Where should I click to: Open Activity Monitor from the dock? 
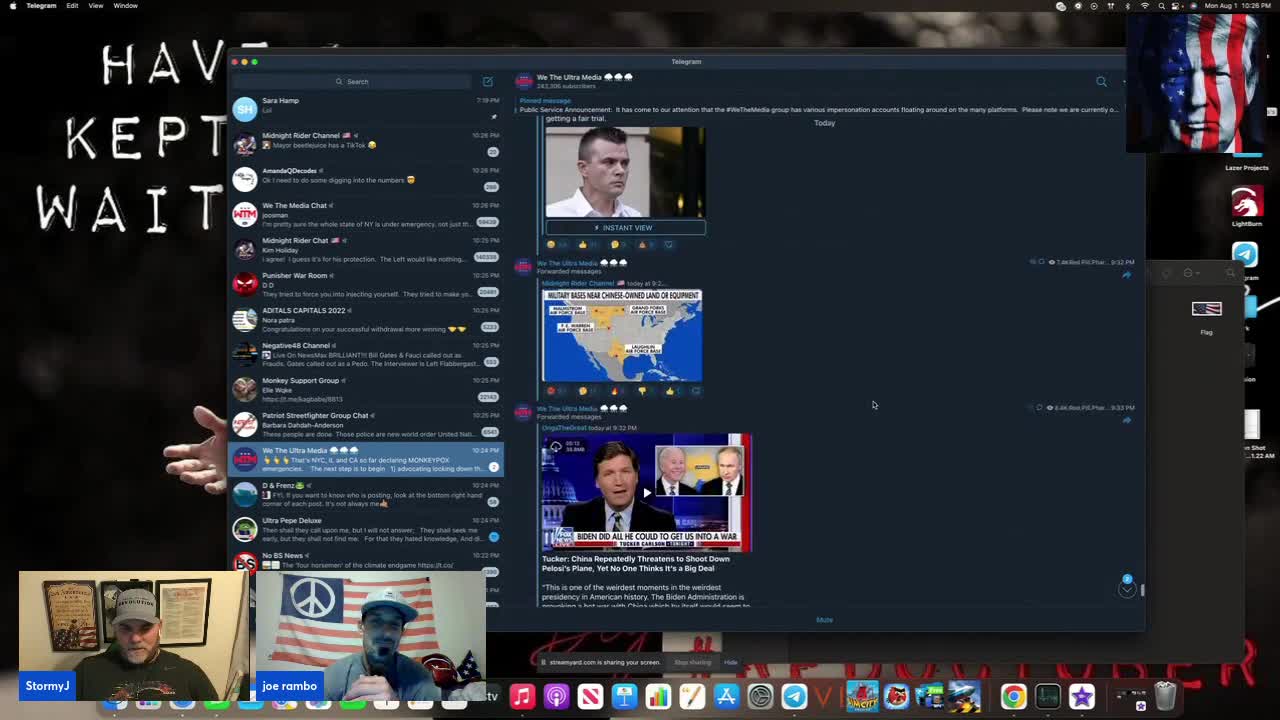[1047, 696]
